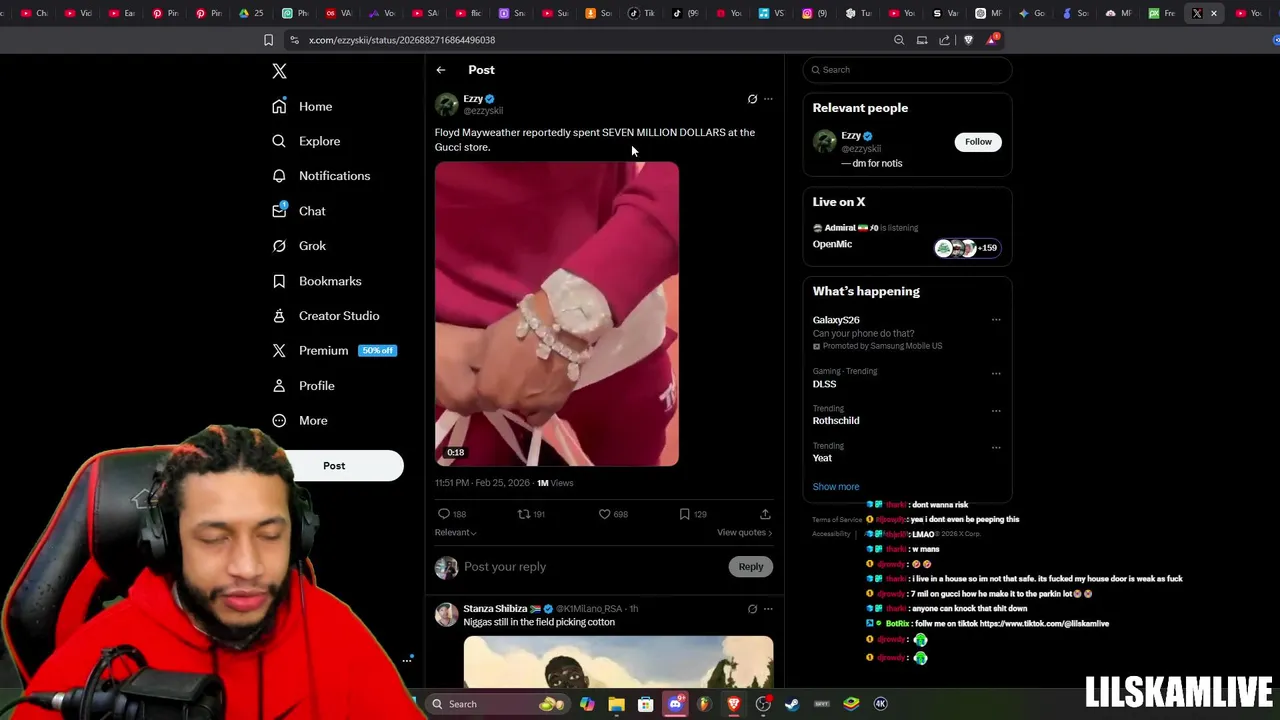Open options for Rothschild trend
This screenshot has height=720, width=1280.
[996, 410]
